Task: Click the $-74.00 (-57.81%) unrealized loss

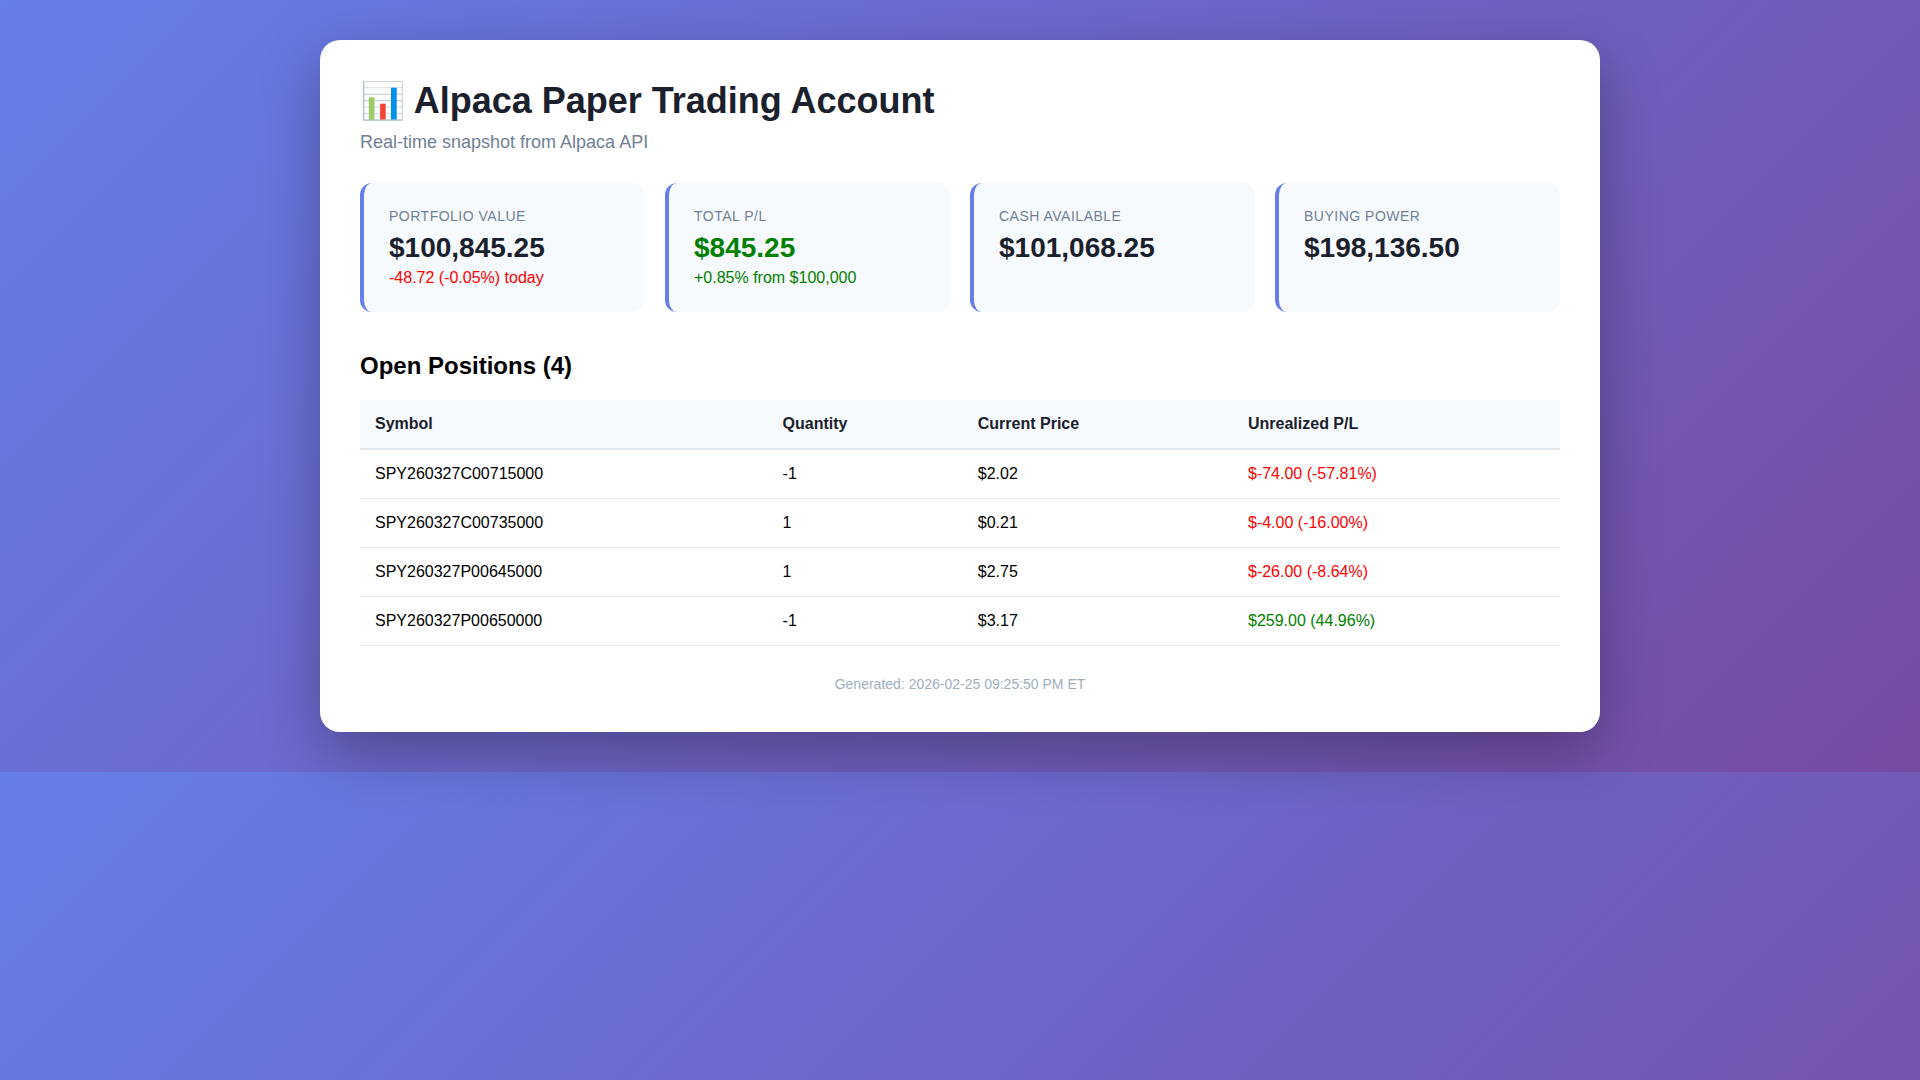Action: click(1312, 474)
